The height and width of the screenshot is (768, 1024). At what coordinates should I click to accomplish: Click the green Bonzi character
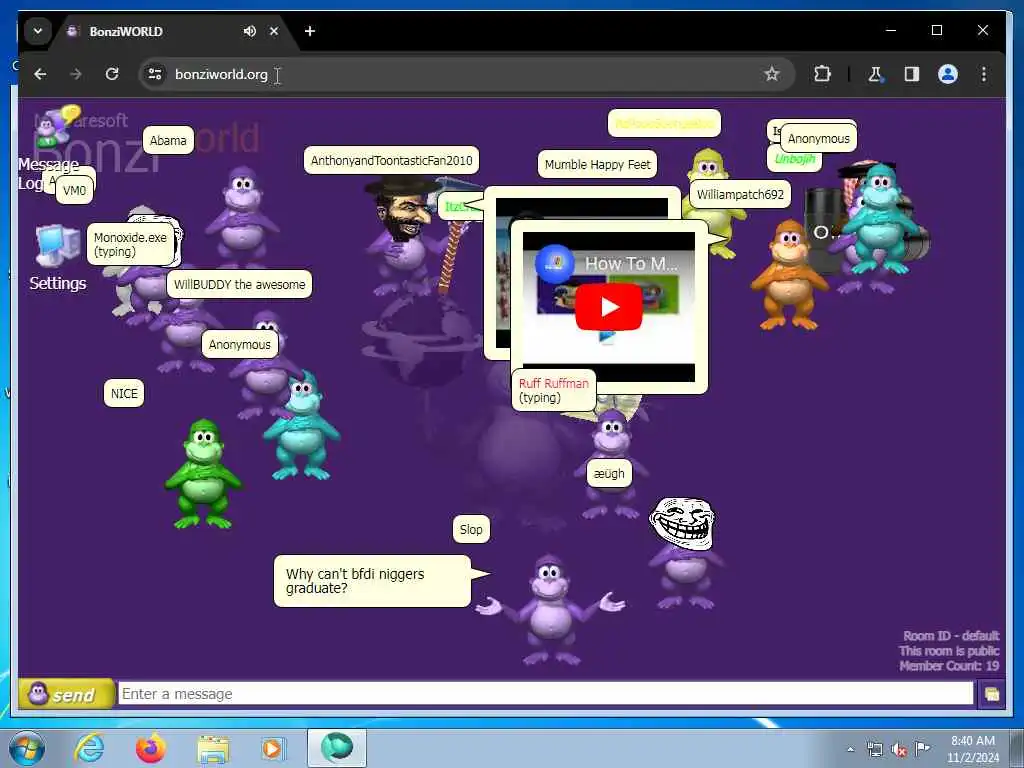click(202, 475)
